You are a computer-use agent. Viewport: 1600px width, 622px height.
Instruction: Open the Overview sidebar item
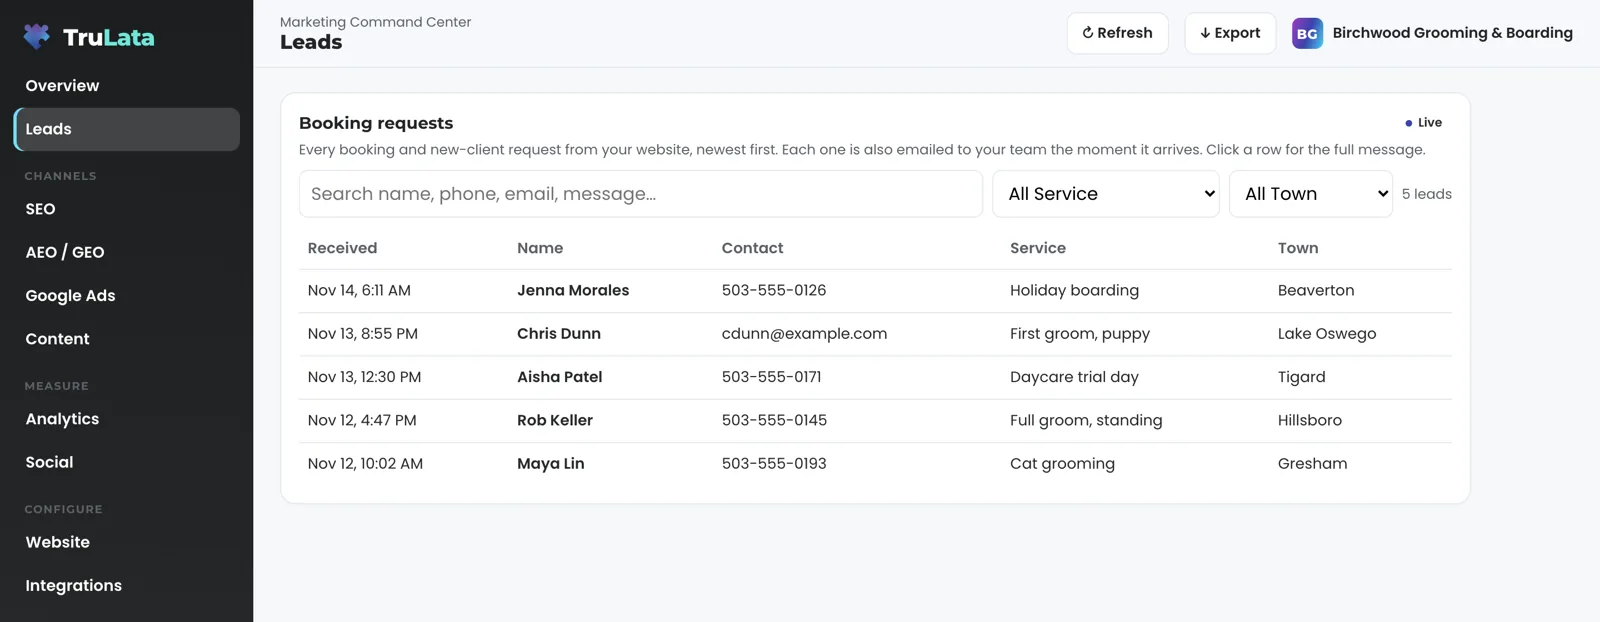[x=126, y=86]
